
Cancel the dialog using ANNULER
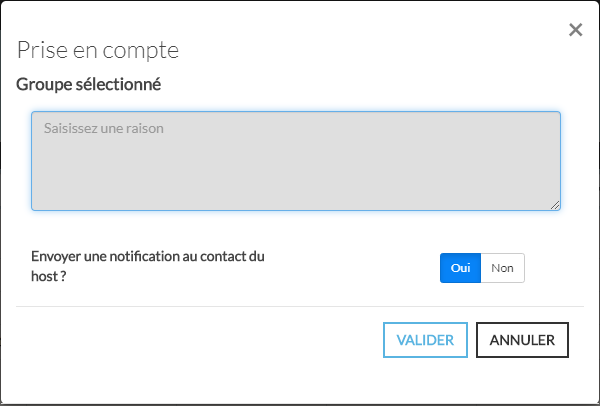point(522,340)
